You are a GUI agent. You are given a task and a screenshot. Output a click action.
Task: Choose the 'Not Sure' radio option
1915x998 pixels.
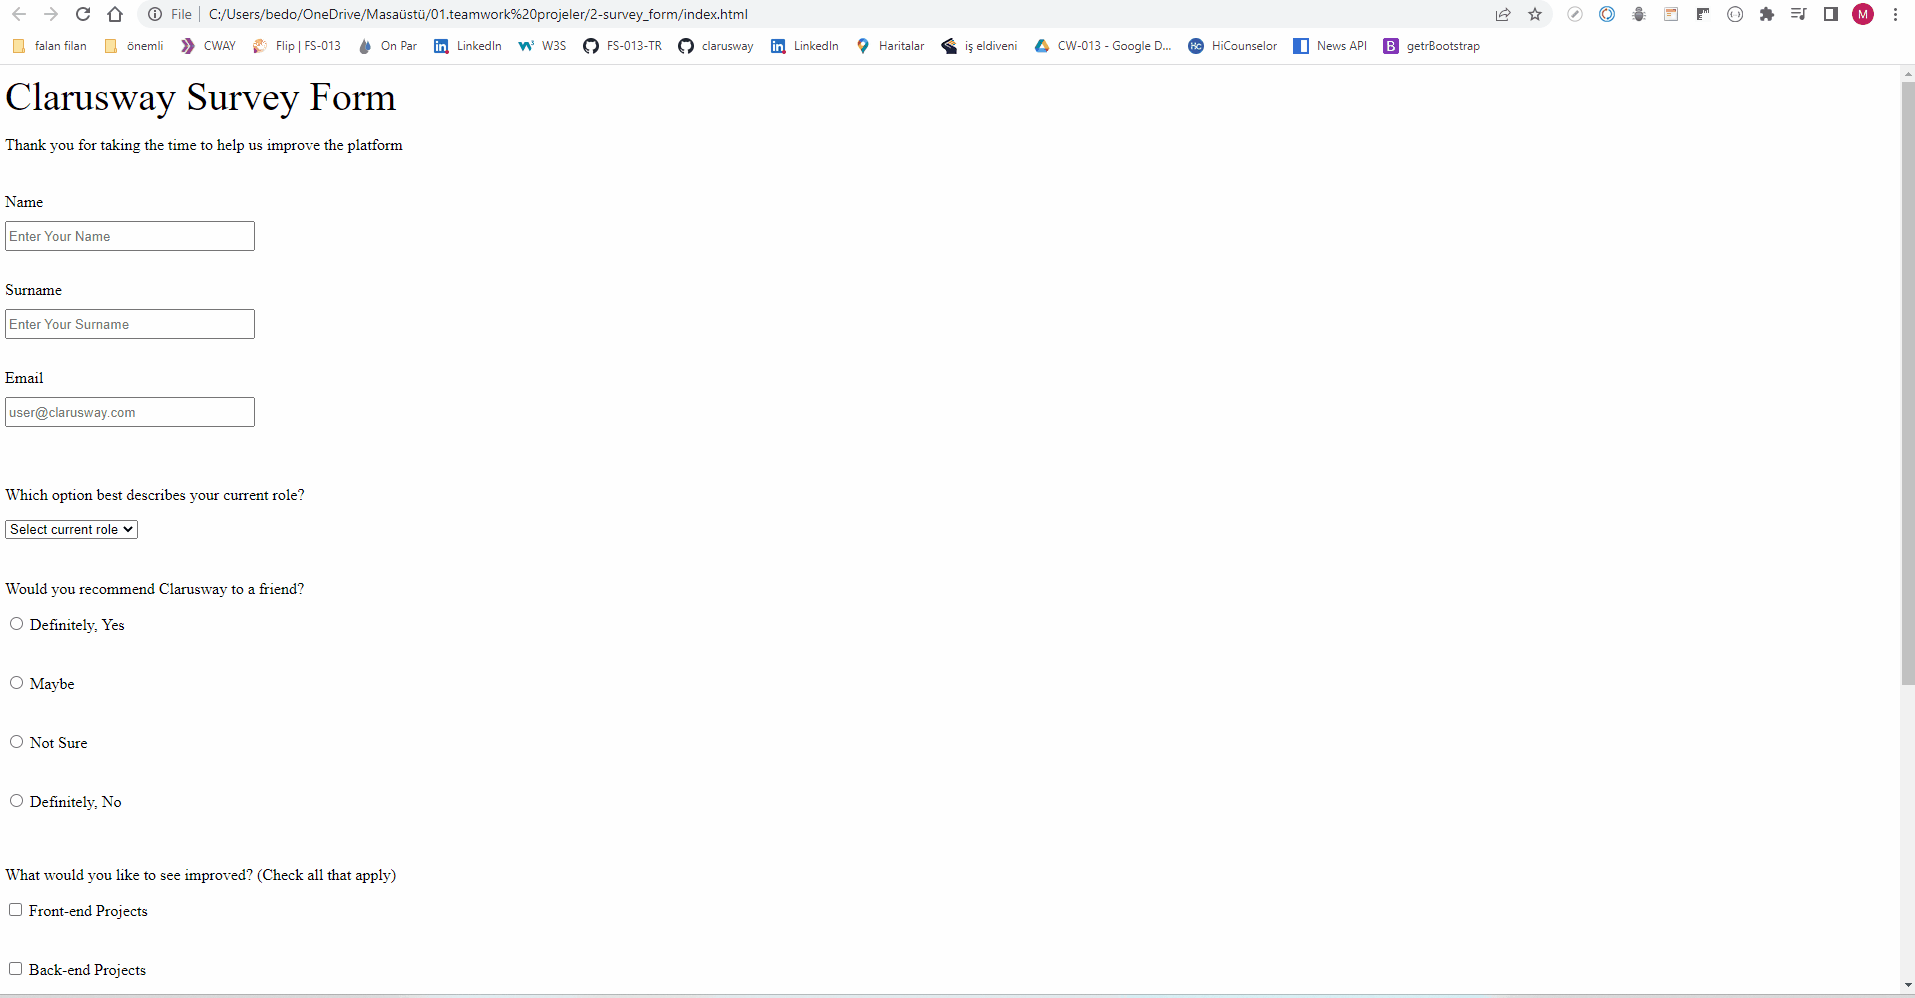pyautogui.click(x=17, y=742)
